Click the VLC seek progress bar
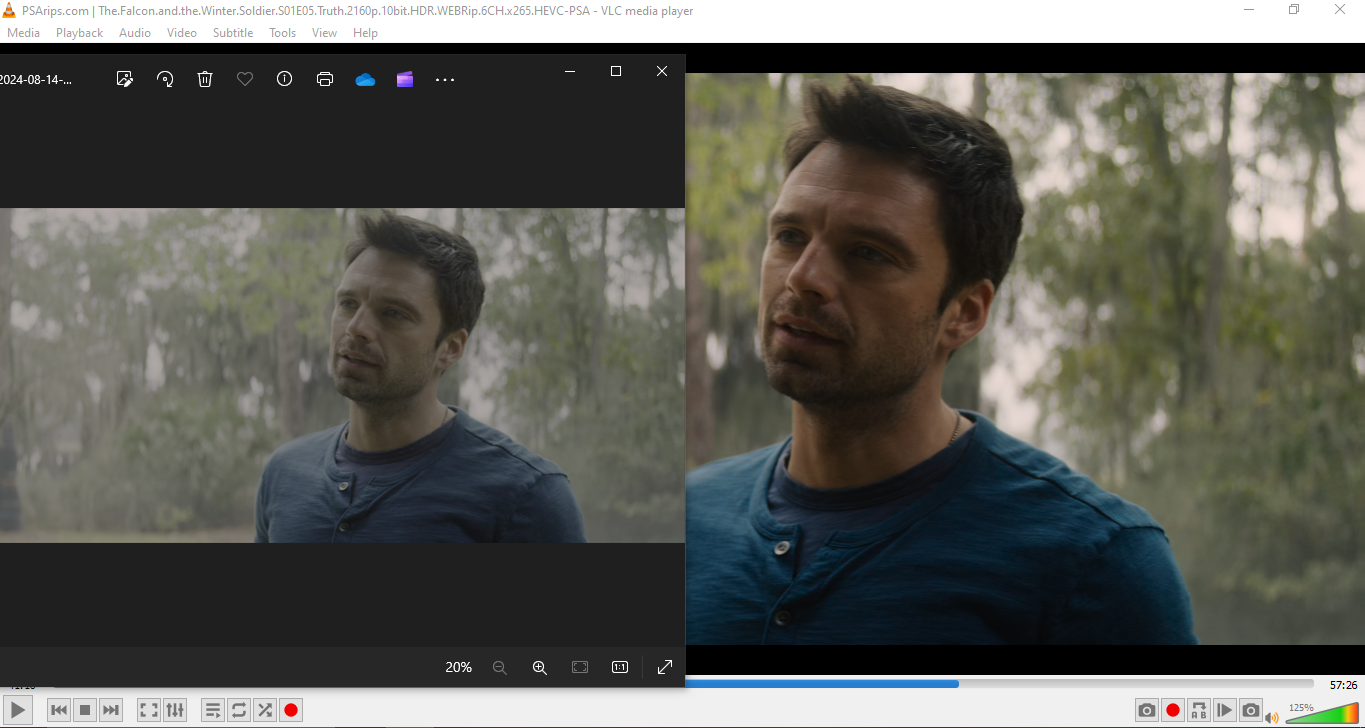1365x728 pixels. pyautogui.click(x=999, y=684)
